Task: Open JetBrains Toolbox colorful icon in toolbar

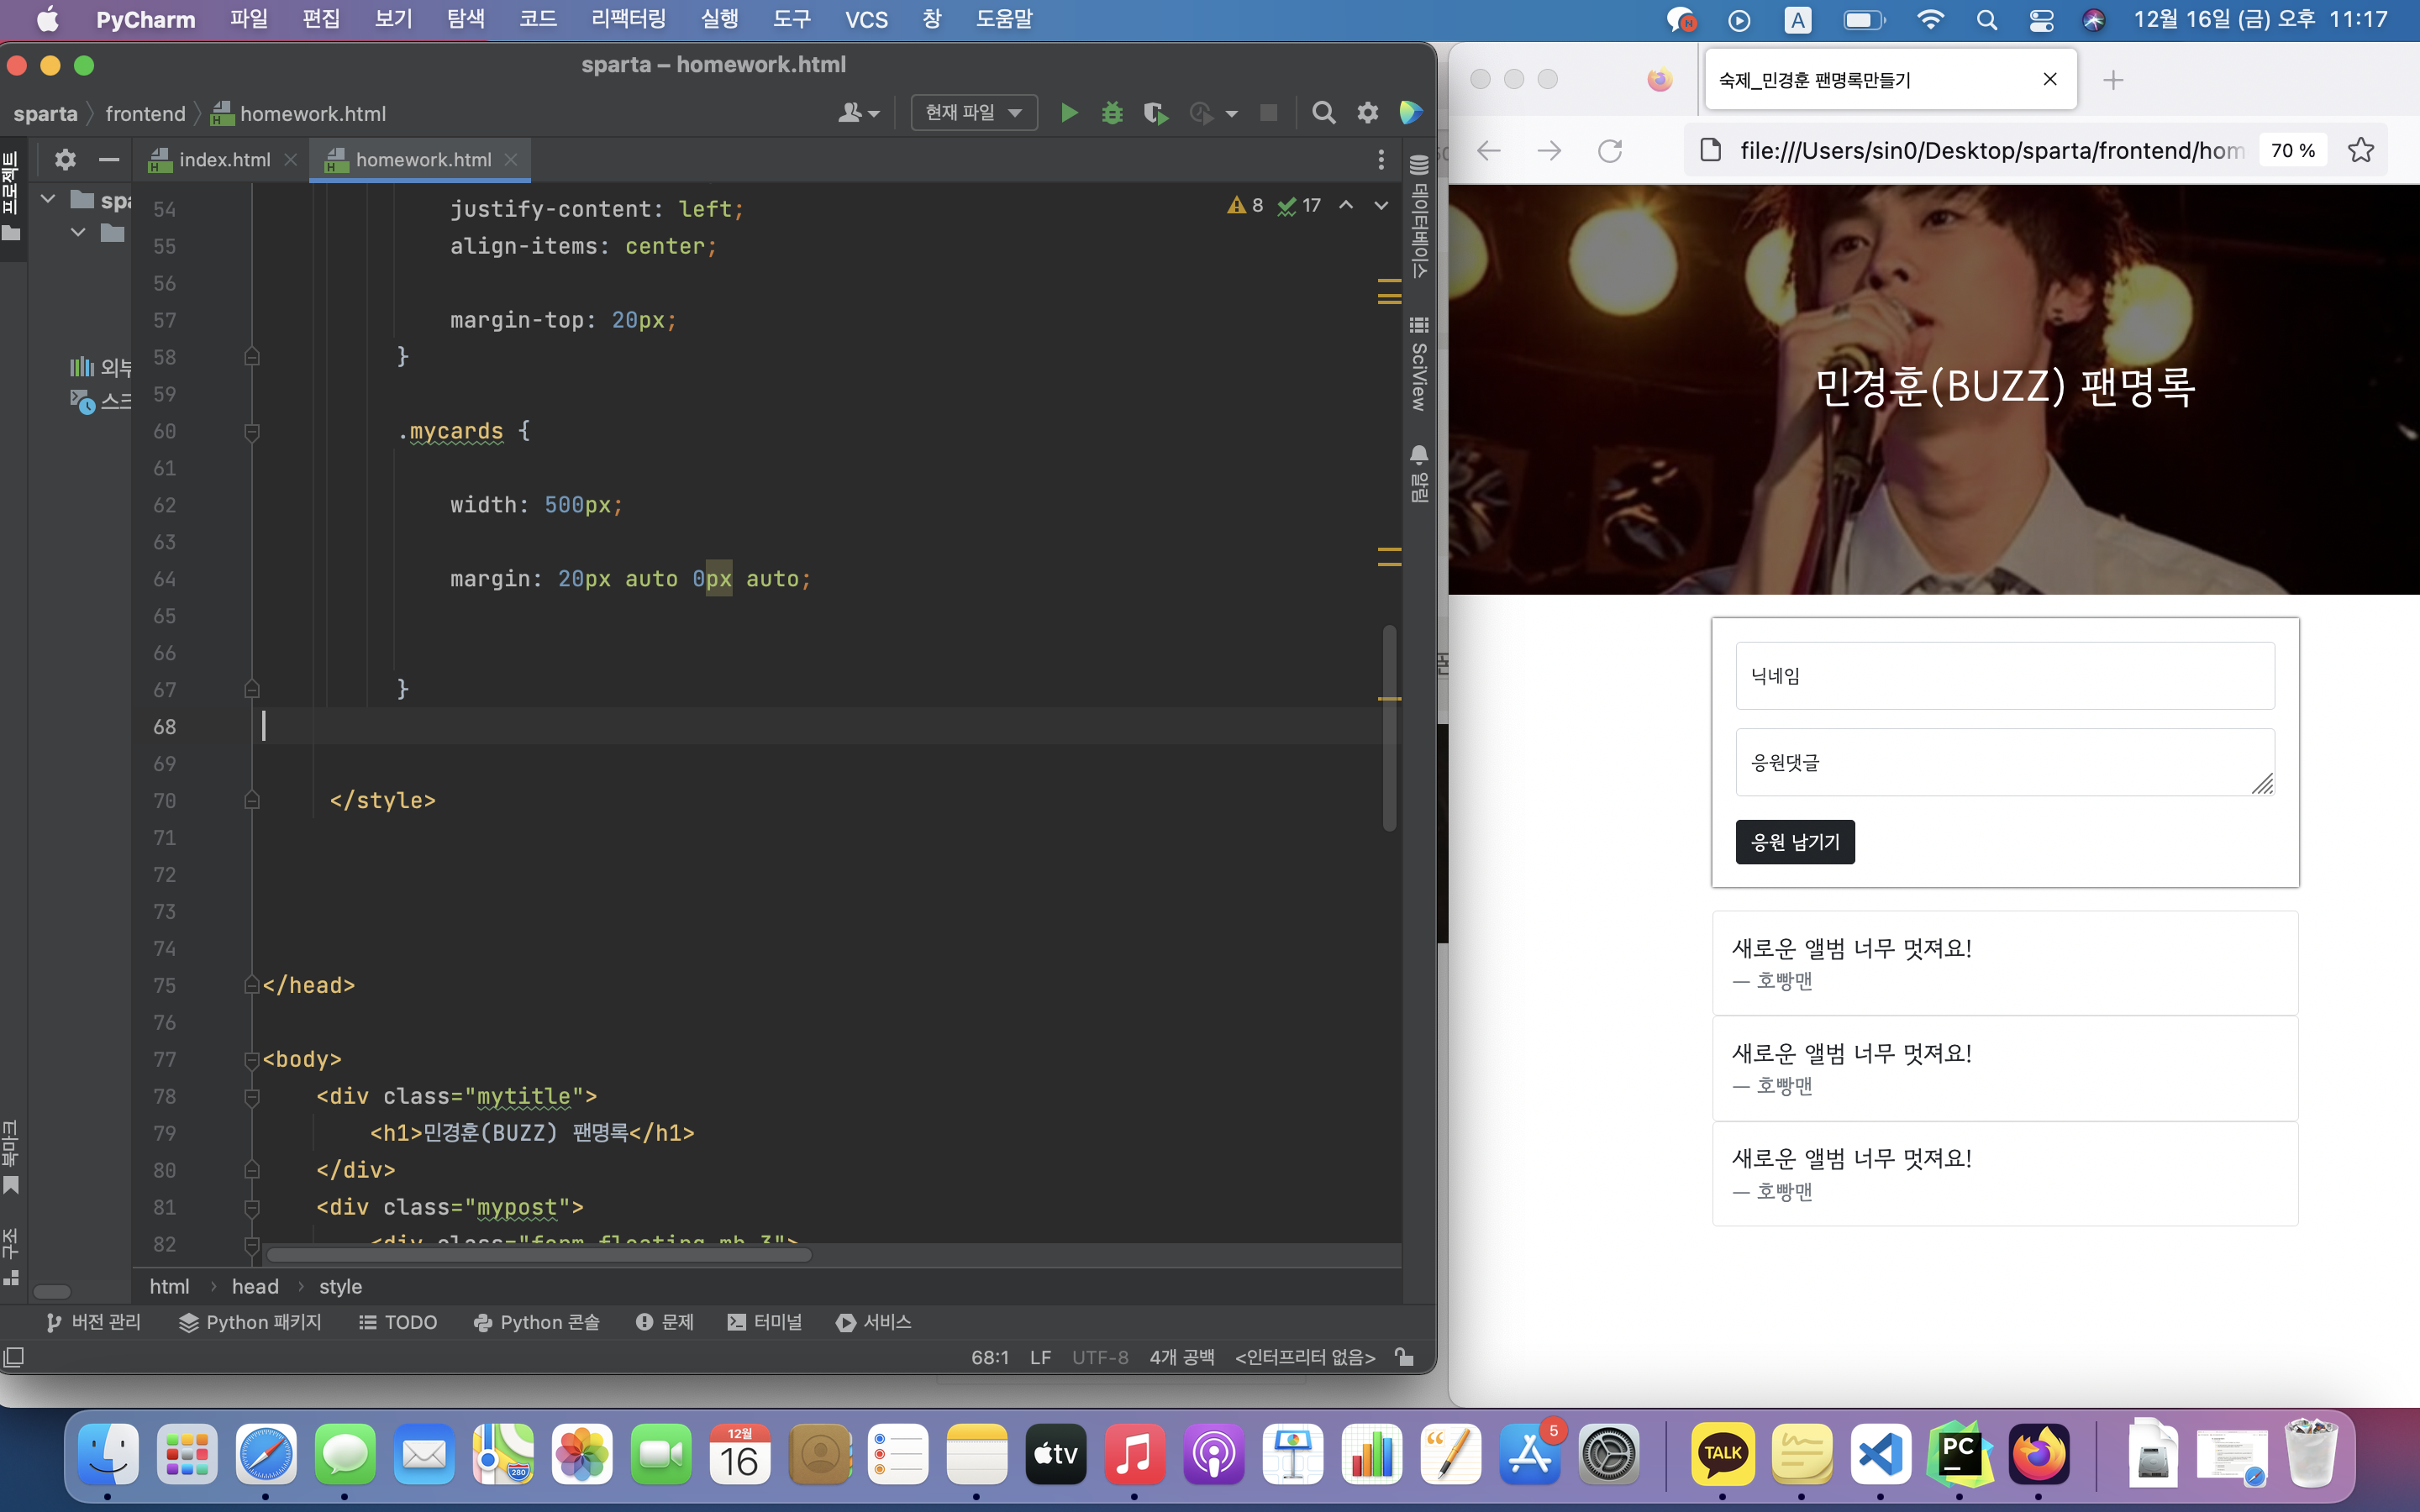Action: click(x=1410, y=113)
